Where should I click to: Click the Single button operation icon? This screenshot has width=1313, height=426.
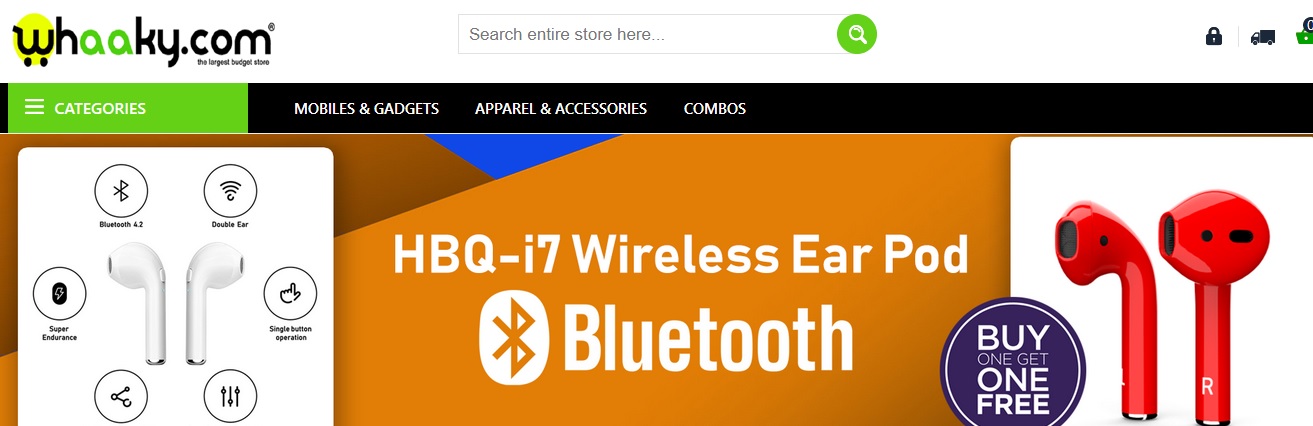point(290,294)
